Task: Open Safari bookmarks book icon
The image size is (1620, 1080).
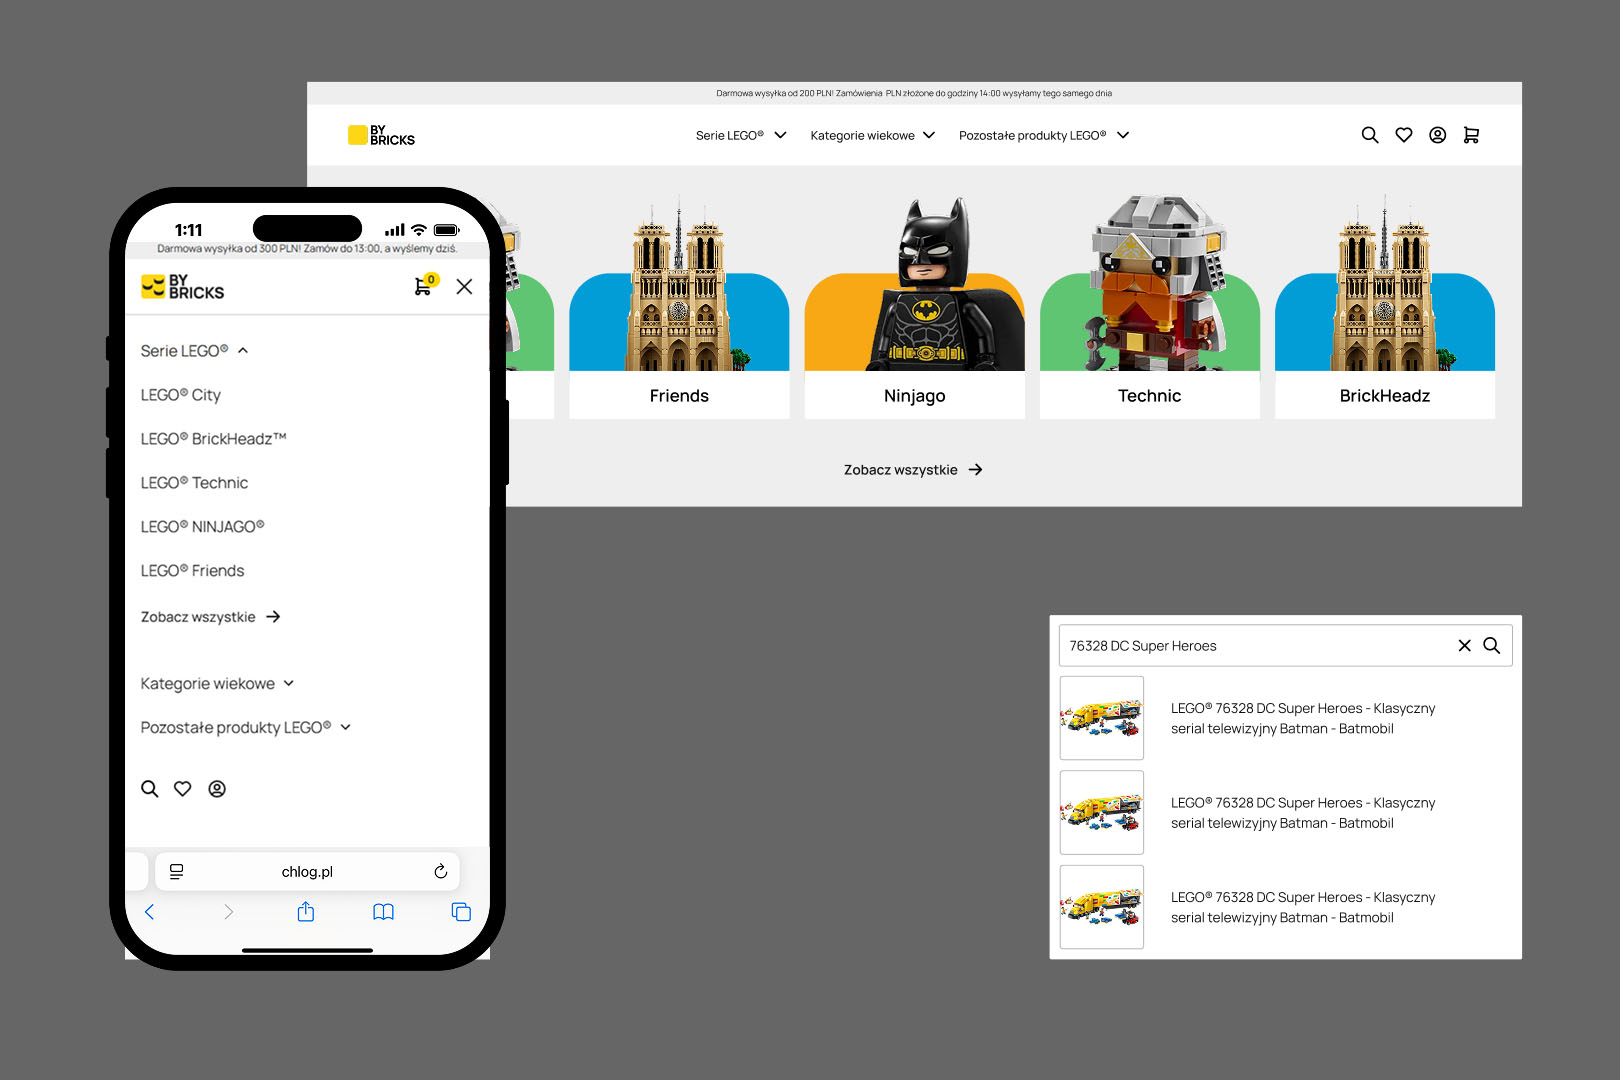Action: (383, 911)
